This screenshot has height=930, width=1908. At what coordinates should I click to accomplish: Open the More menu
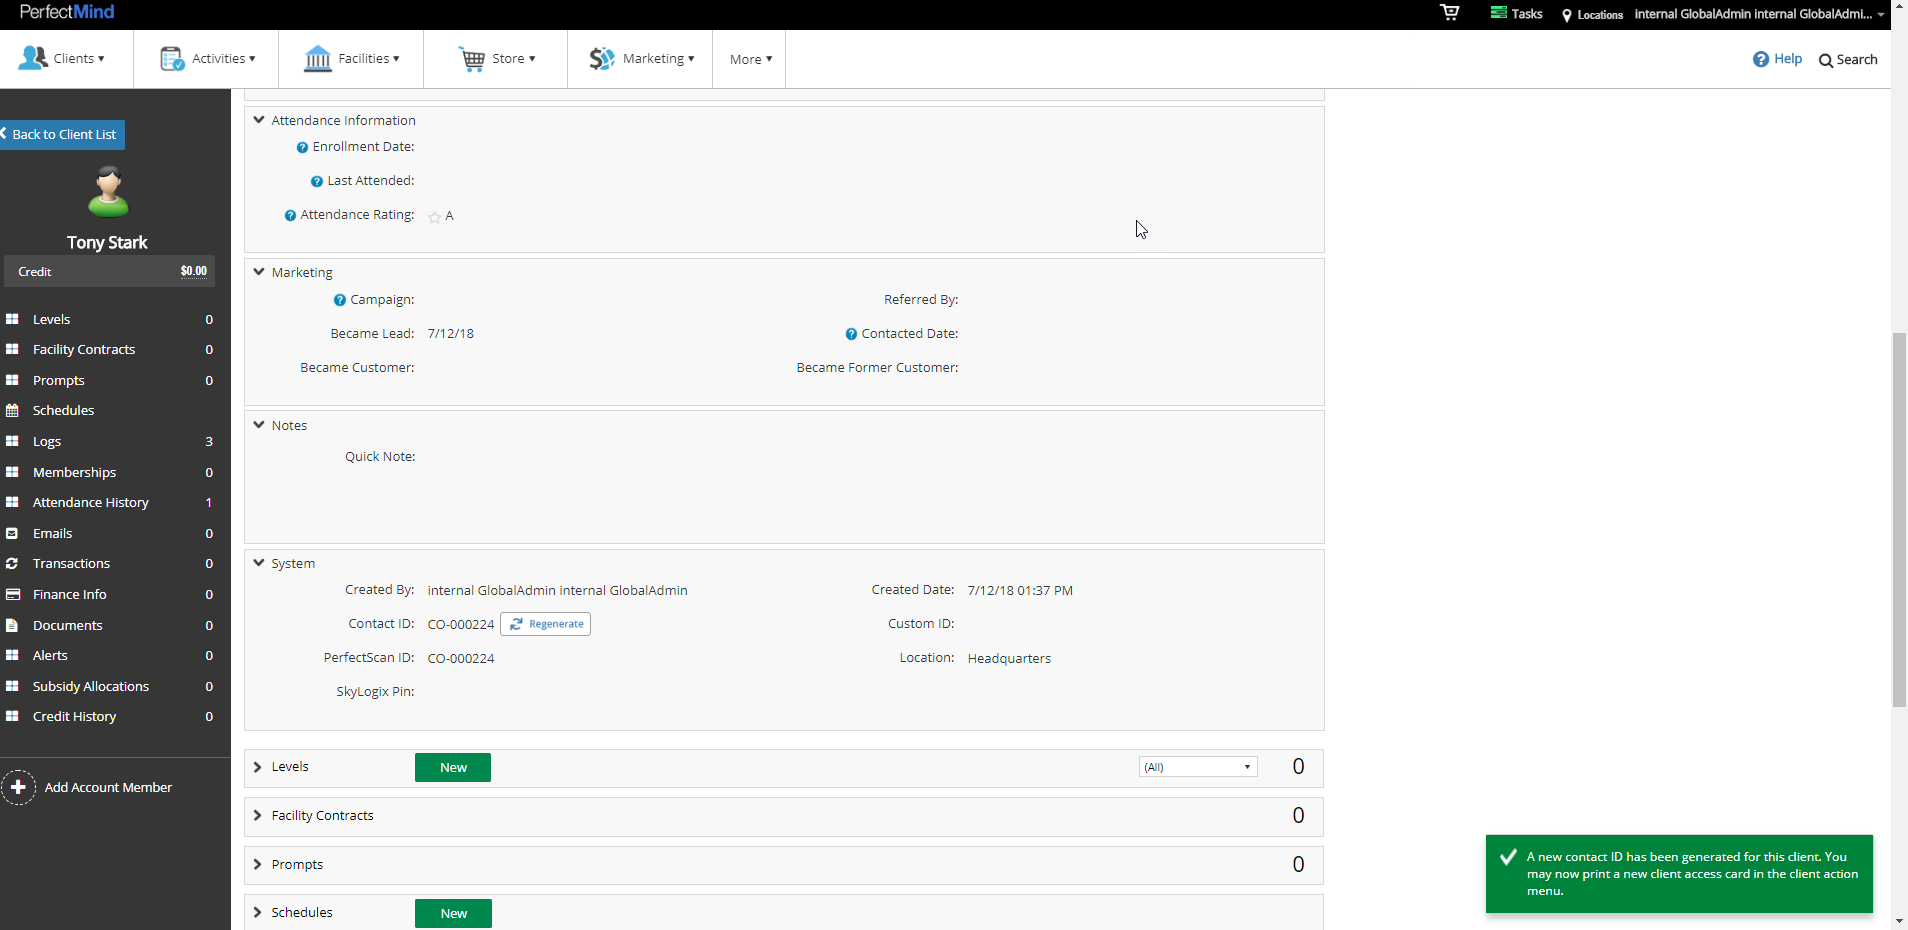[748, 59]
